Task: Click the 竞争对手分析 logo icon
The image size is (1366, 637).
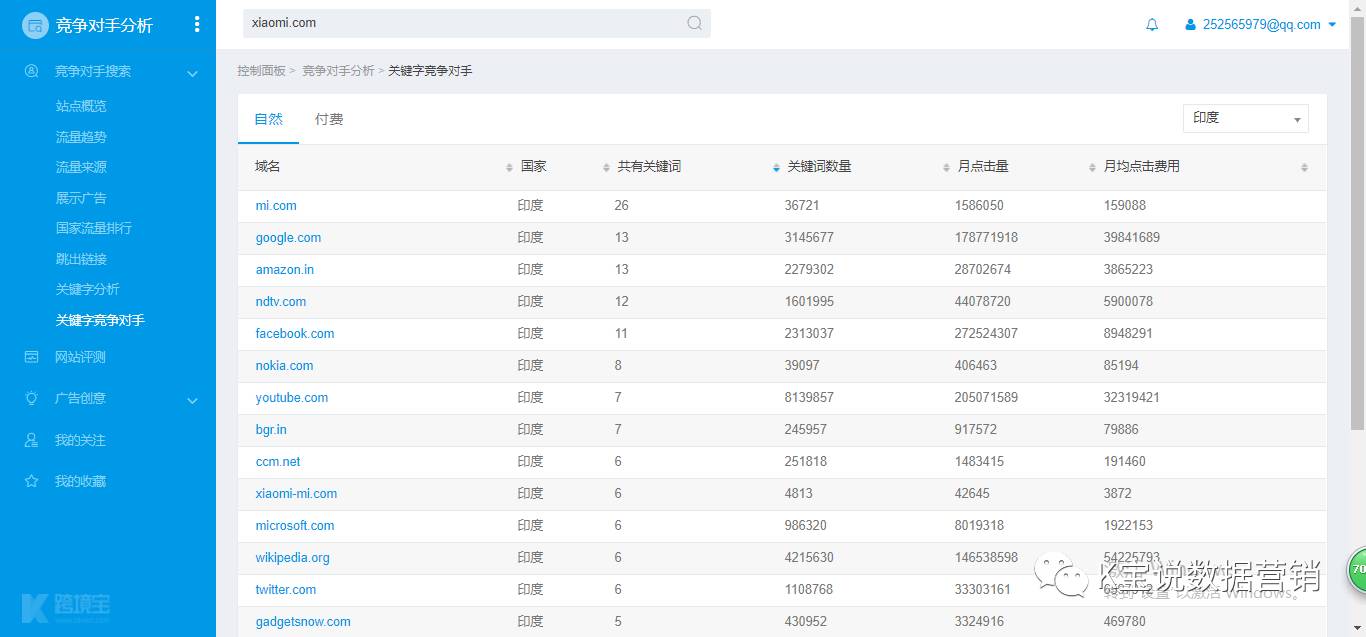Action: (35, 25)
